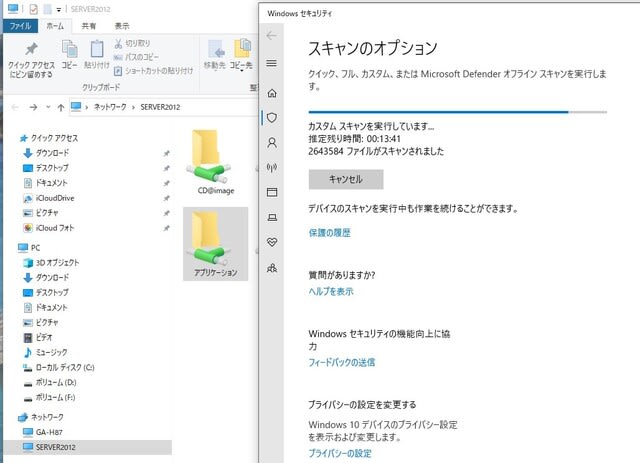Open 保護の履歴 link
The height and width of the screenshot is (463, 640).
click(329, 233)
